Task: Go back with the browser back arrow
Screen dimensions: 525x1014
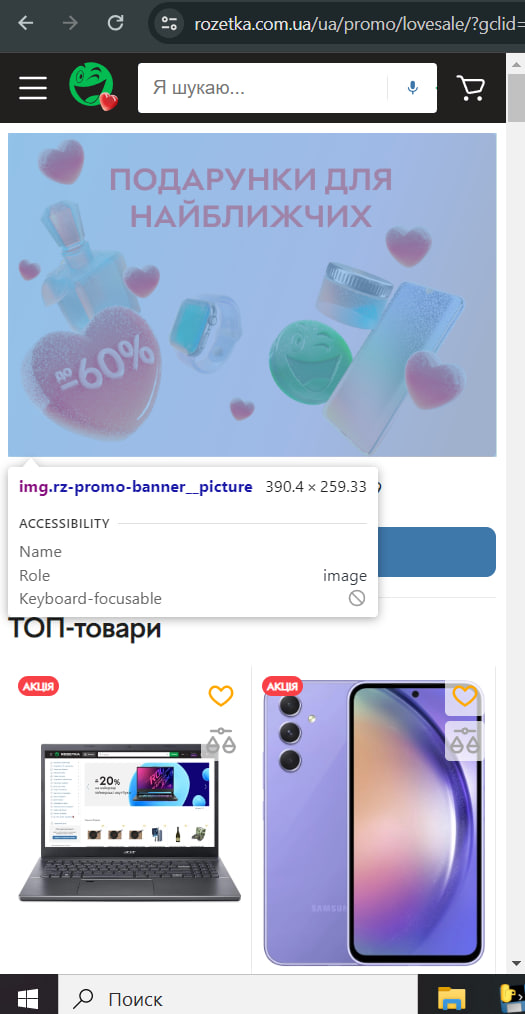Action: (x=26, y=24)
